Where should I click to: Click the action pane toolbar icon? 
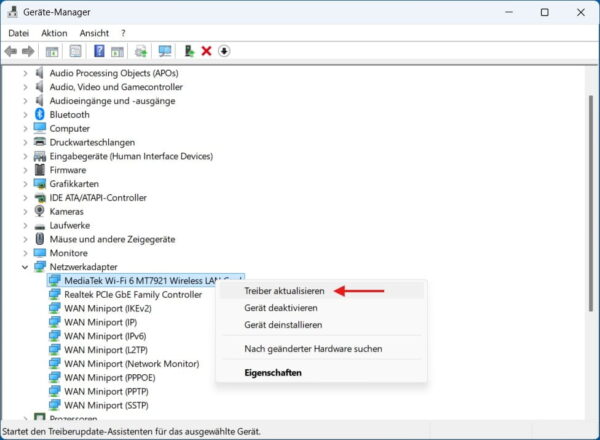[117, 51]
